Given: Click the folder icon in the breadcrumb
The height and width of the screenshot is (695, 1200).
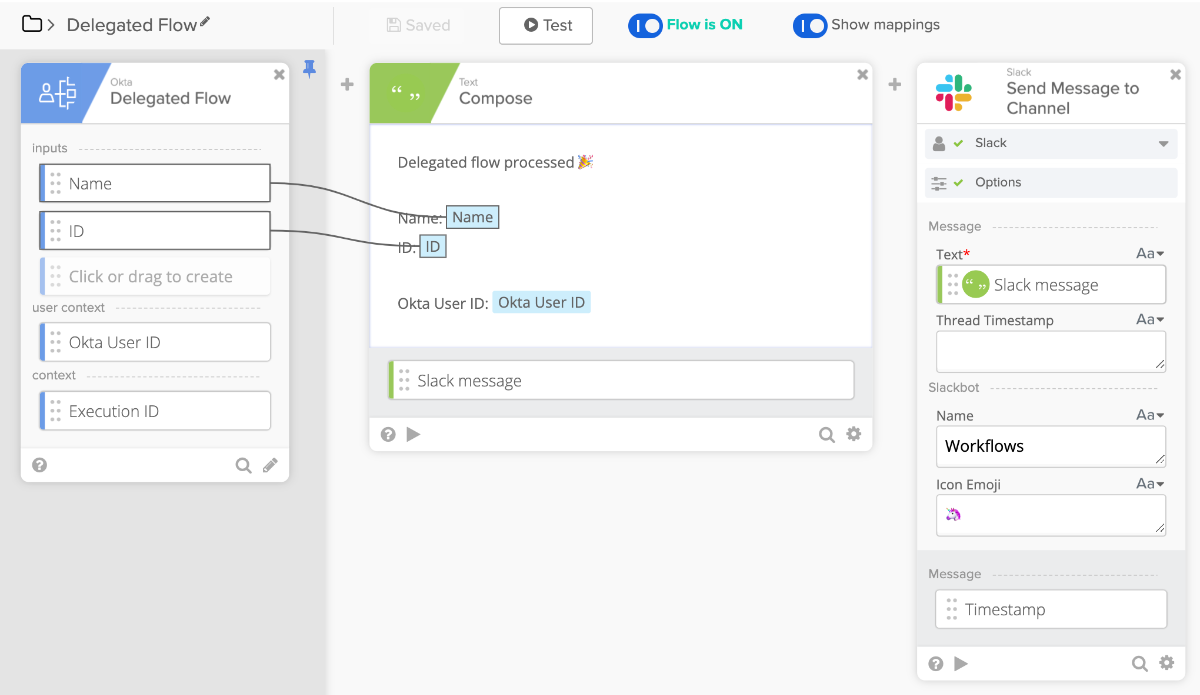Looking at the screenshot, I should [x=32, y=24].
